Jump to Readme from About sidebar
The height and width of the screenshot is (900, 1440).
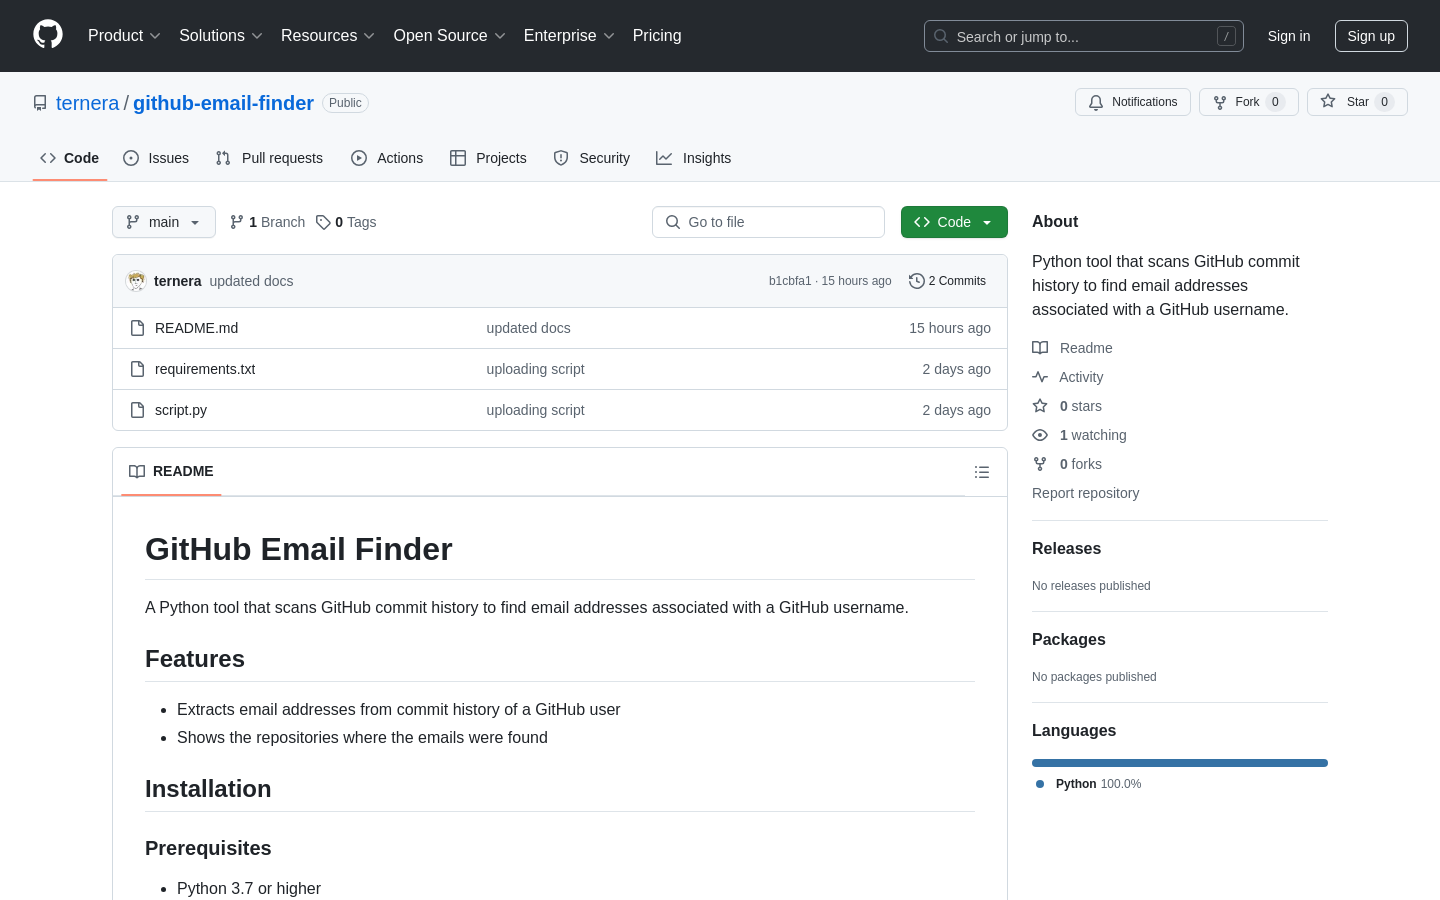[1072, 348]
